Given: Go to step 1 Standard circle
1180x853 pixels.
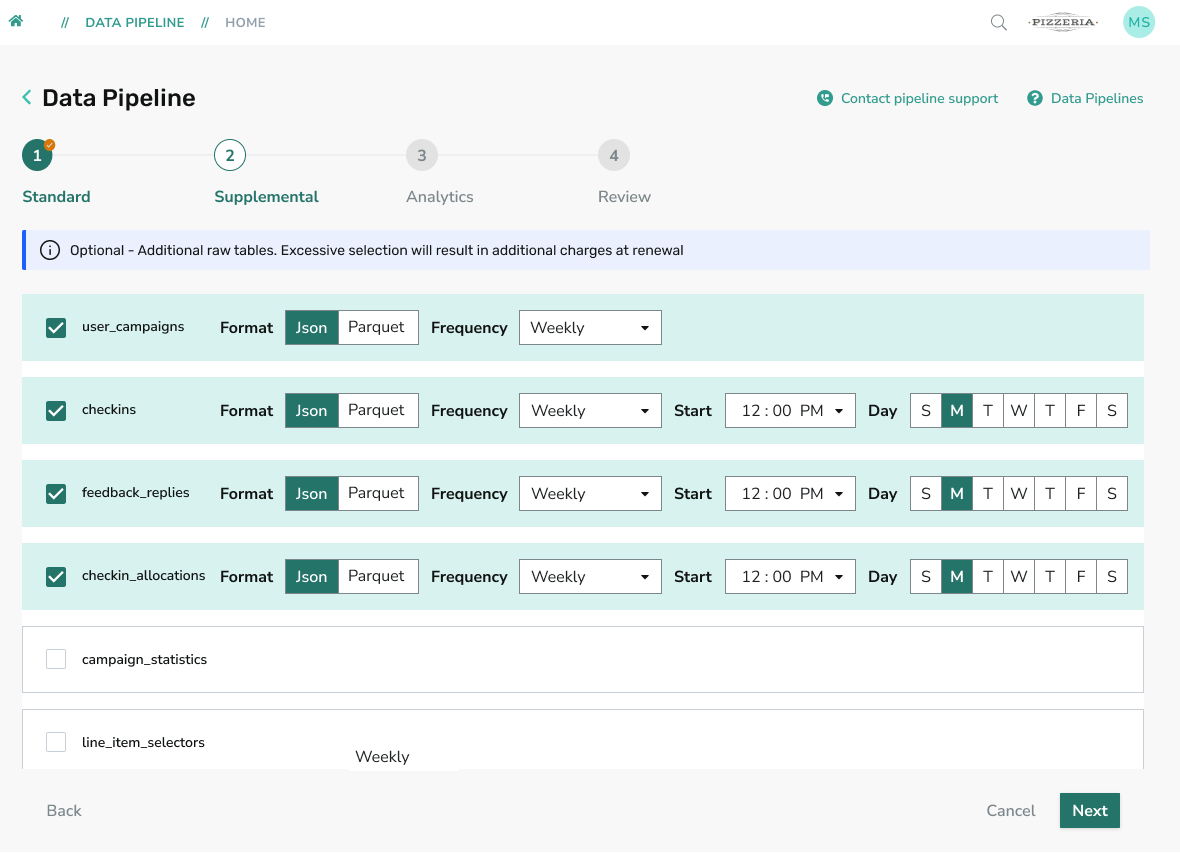Looking at the screenshot, I should [x=38, y=156].
